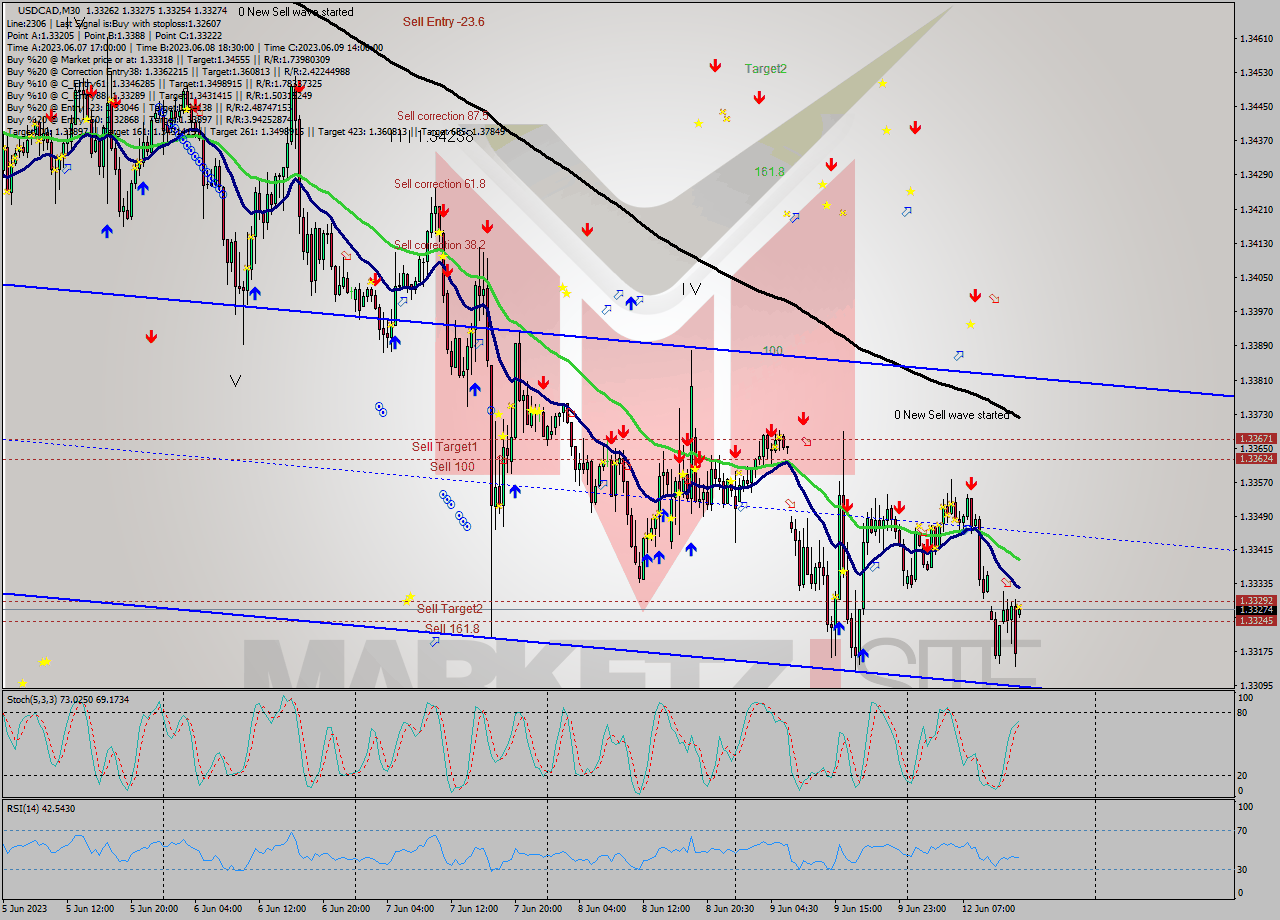Select the red sell arrow above the latest candles
Image resolution: width=1280 pixels, height=920 pixels.
point(970,484)
